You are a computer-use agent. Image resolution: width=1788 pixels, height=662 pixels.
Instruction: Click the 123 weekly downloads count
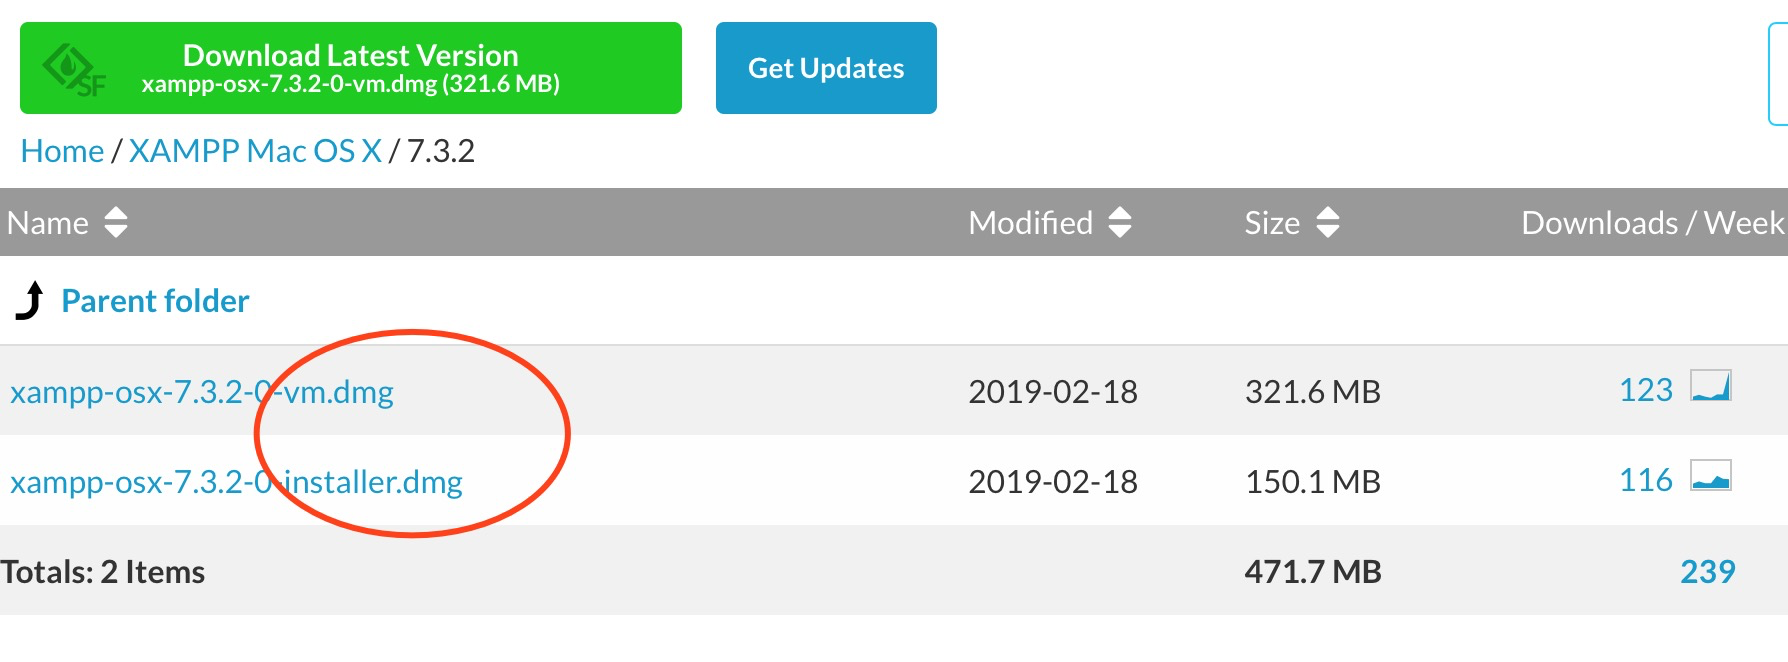1646,390
